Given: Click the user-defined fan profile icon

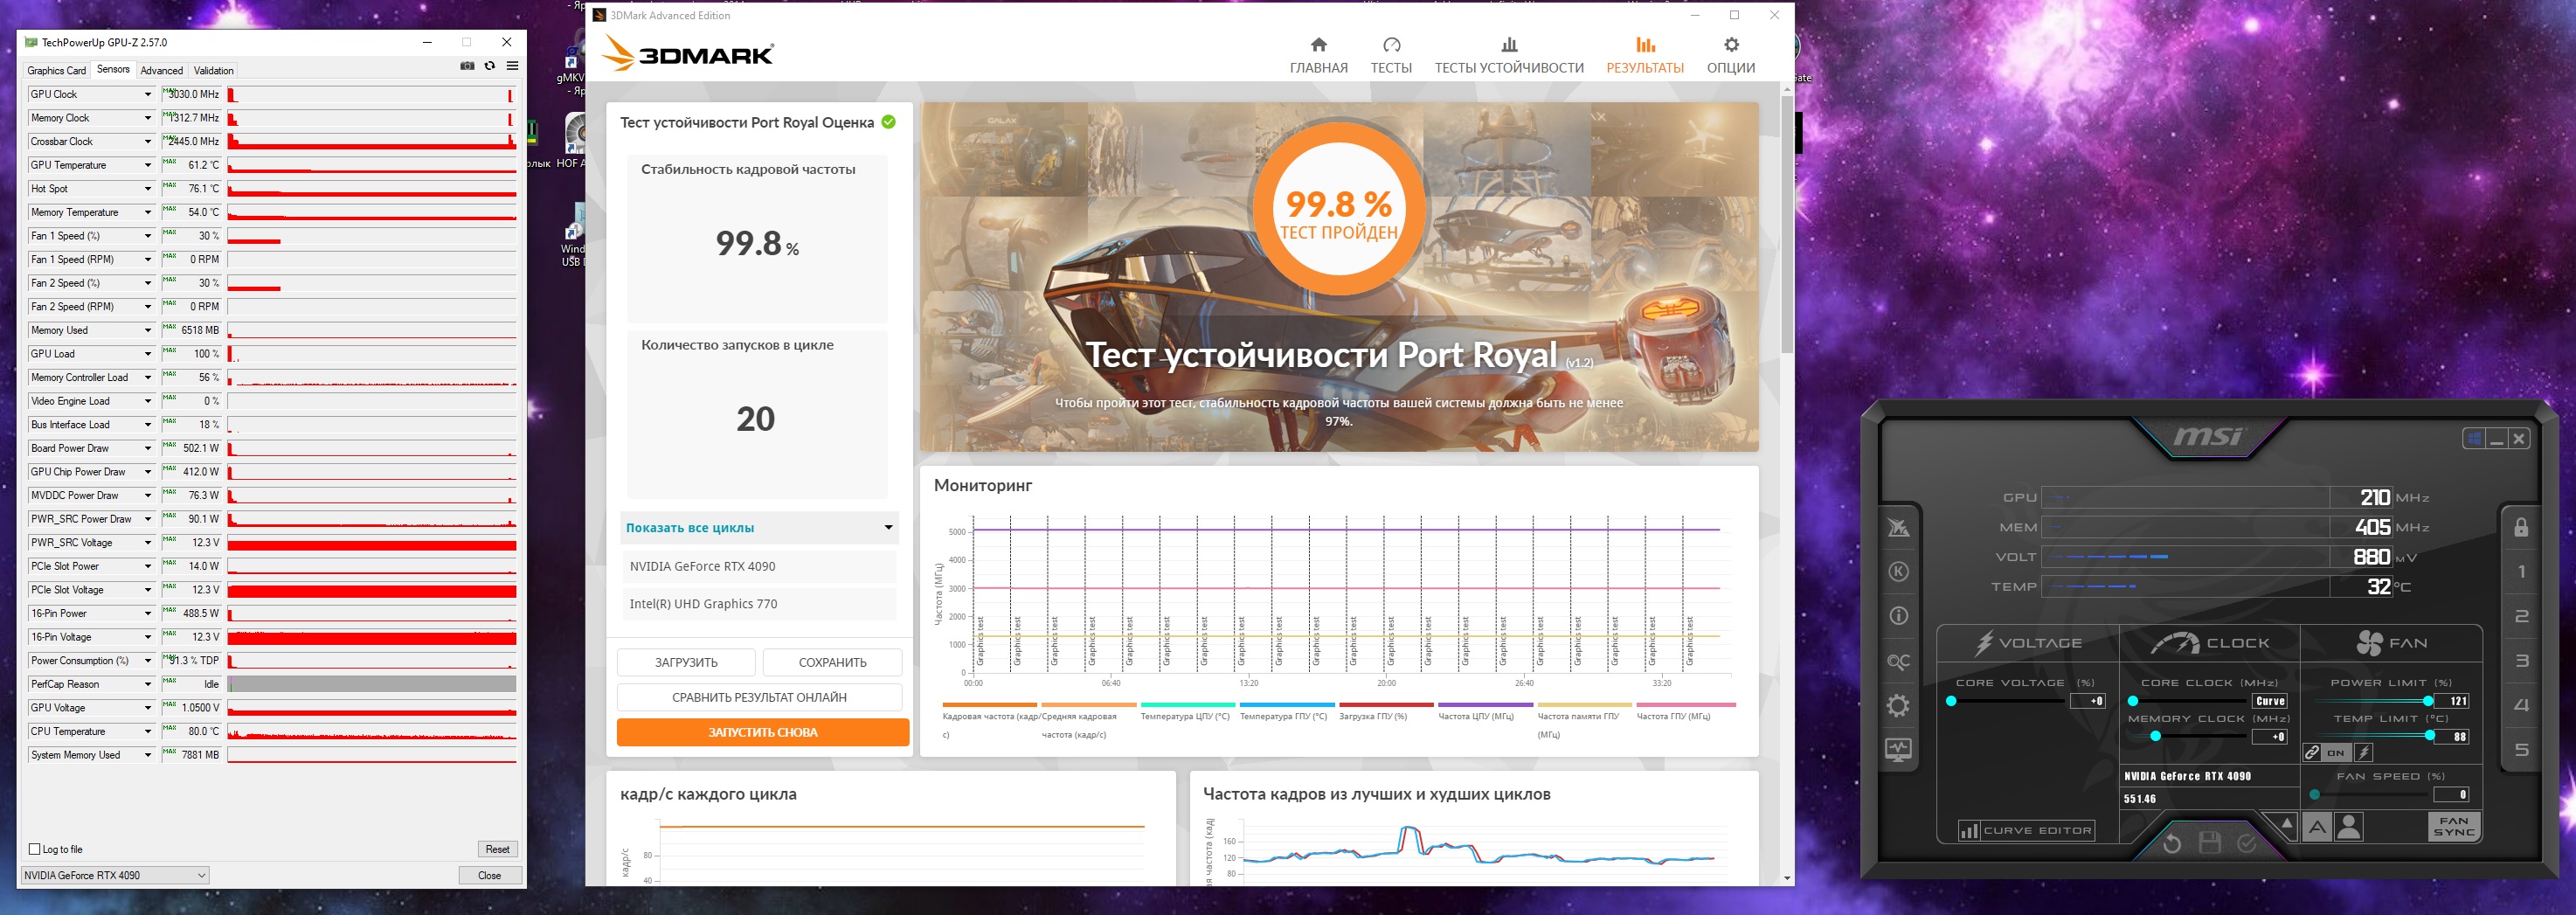Looking at the screenshot, I should tap(2349, 827).
